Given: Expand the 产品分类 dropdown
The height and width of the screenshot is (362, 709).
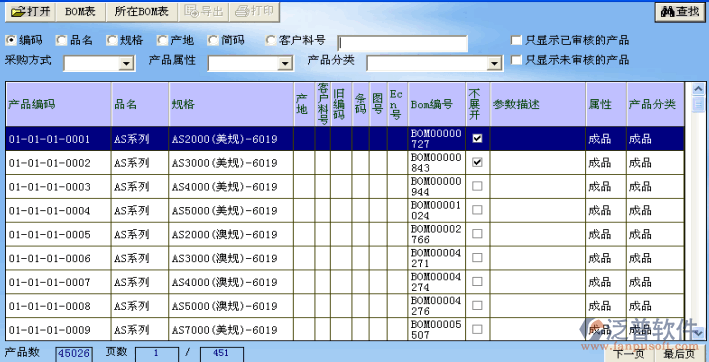Looking at the screenshot, I should [x=493, y=64].
